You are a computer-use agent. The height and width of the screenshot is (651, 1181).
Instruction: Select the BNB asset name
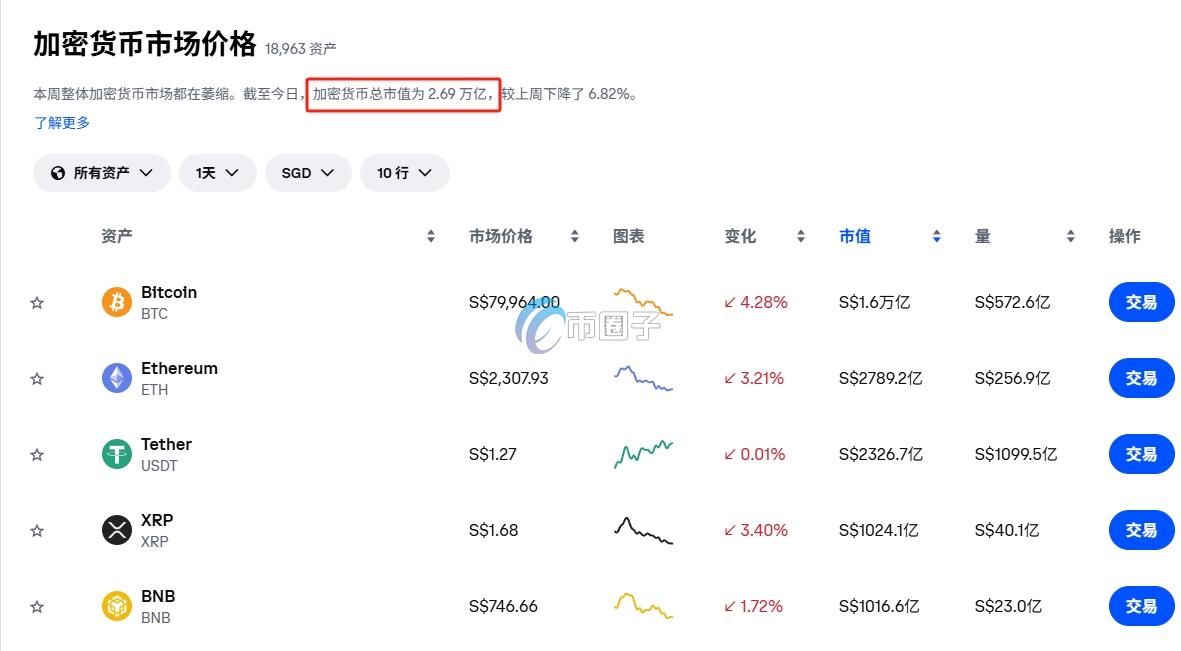click(158, 597)
